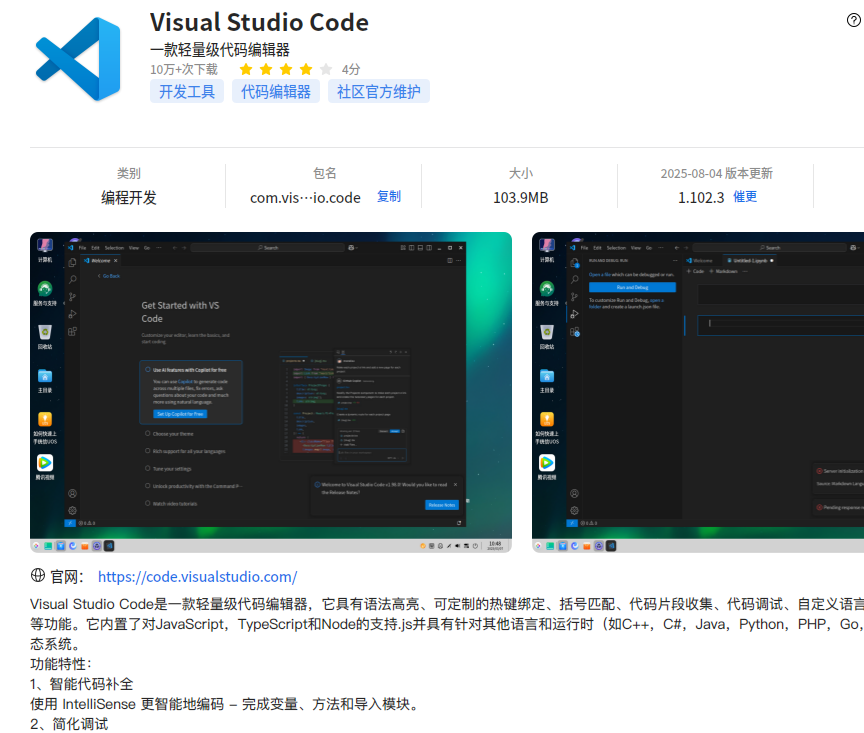Click the version number 1.102.3
Viewport: 864px width, 733px height.
point(701,197)
